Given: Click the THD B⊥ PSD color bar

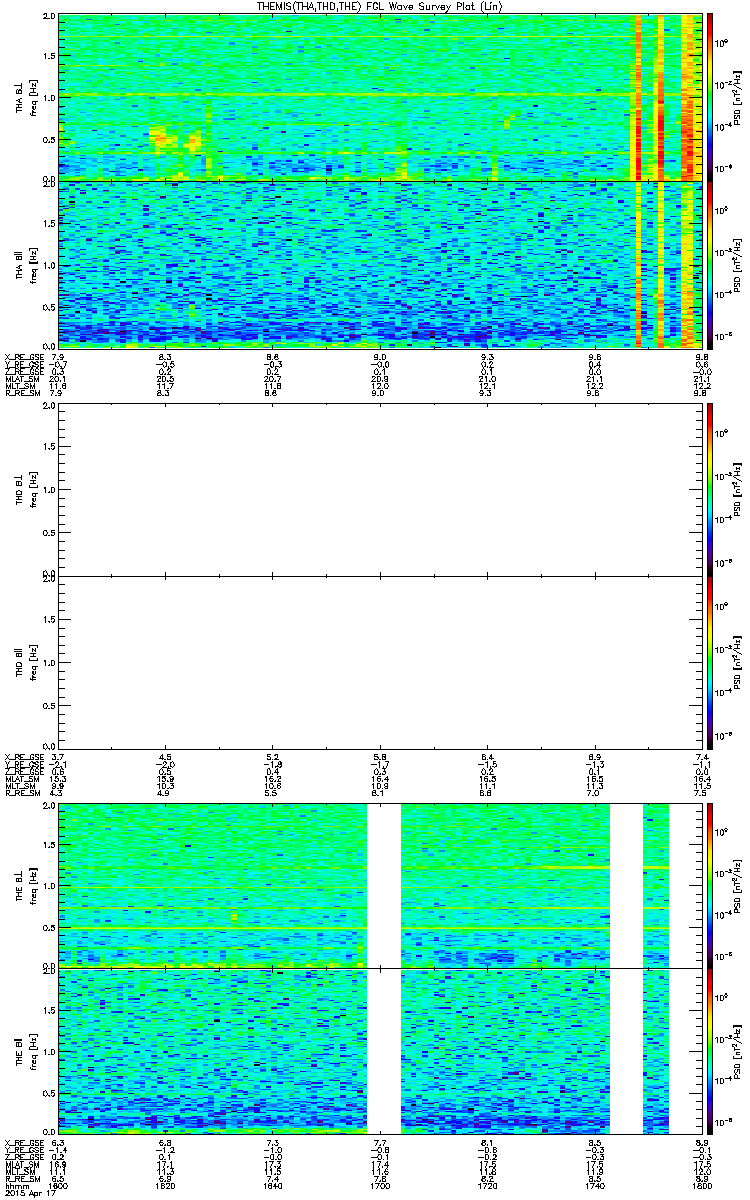Looking at the screenshot, I should point(711,488).
